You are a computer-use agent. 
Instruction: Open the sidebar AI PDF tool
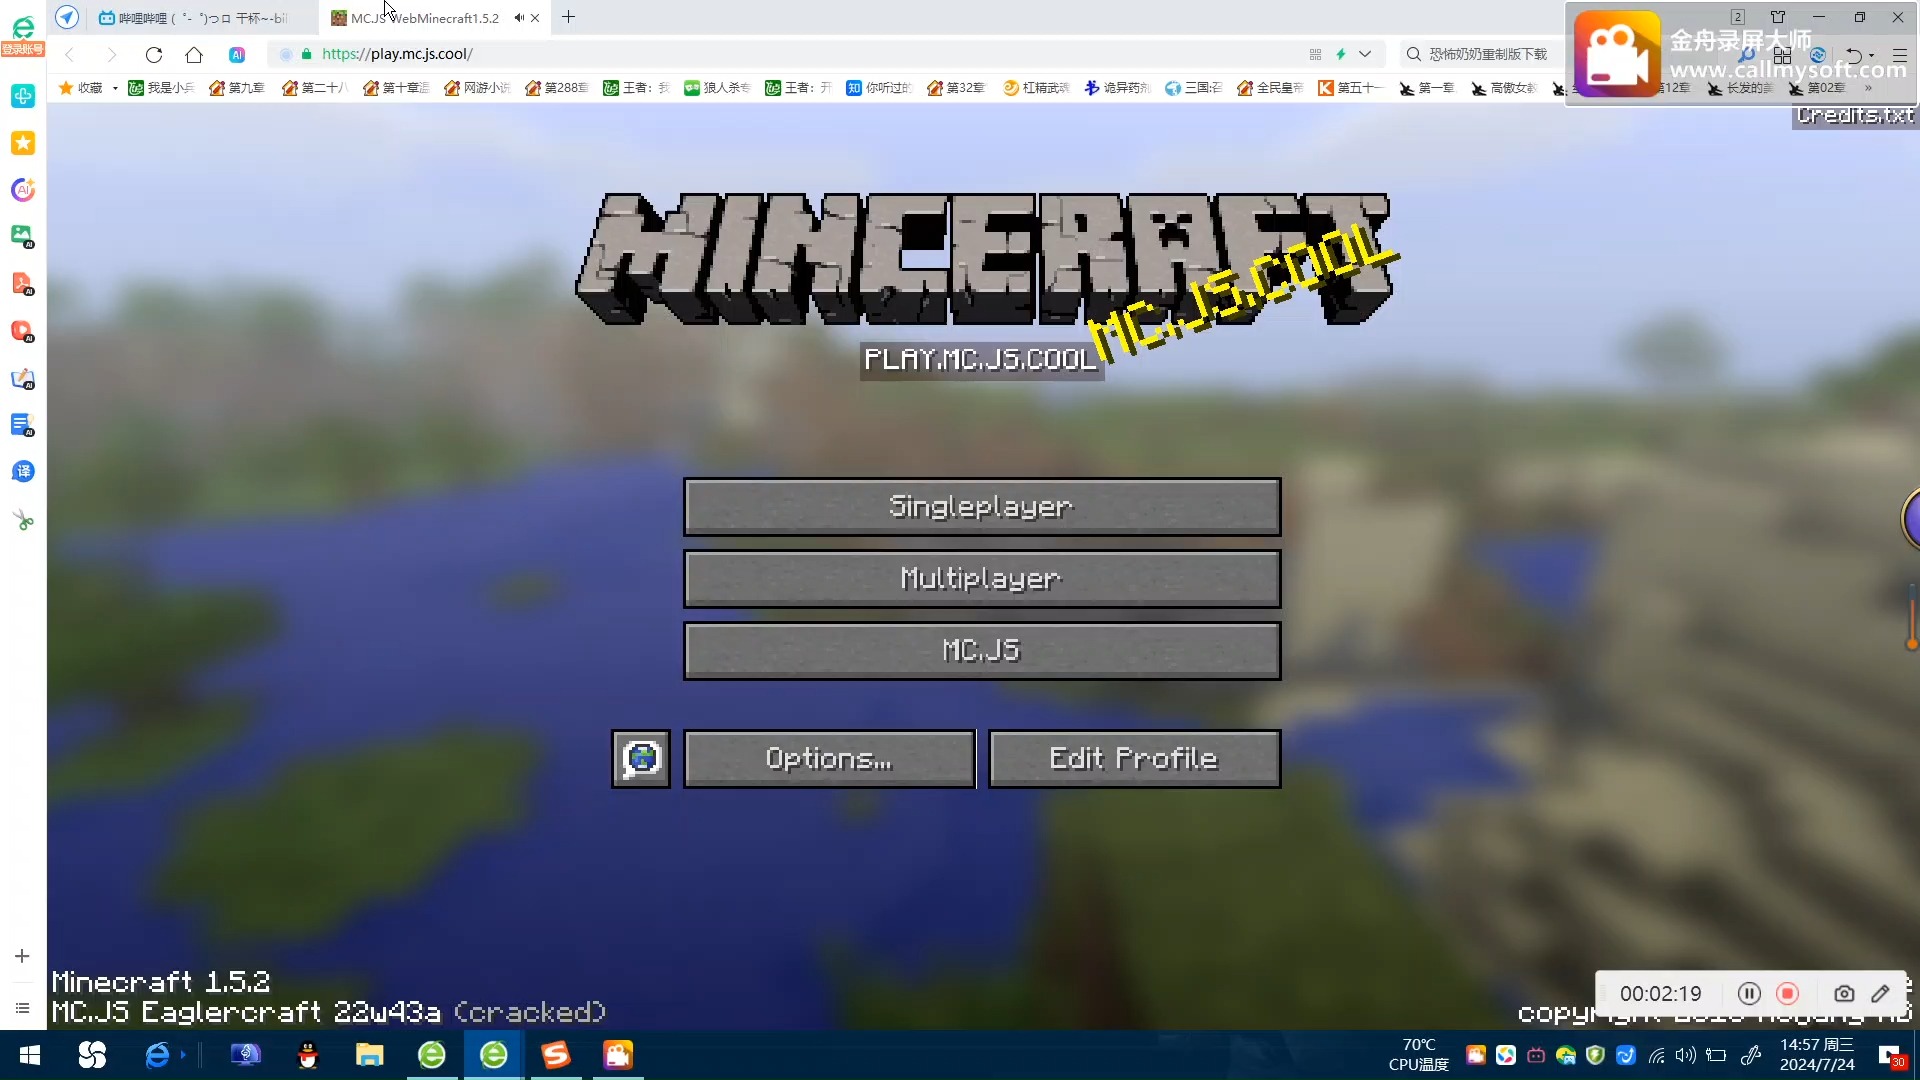pyautogui.click(x=23, y=284)
